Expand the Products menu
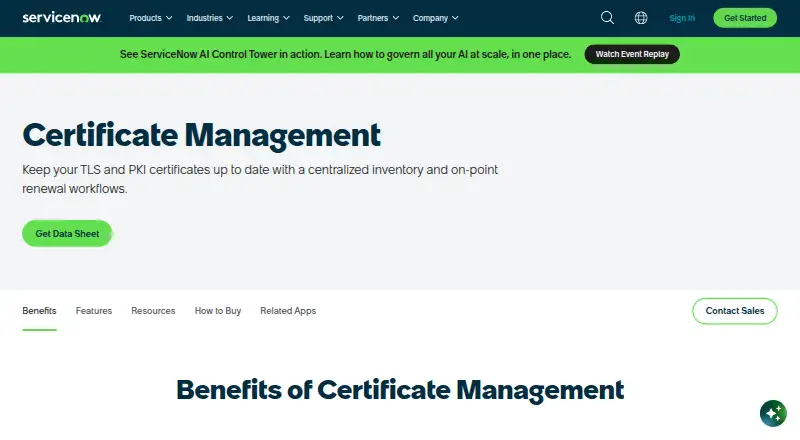This screenshot has height=440, width=800. click(151, 18)
